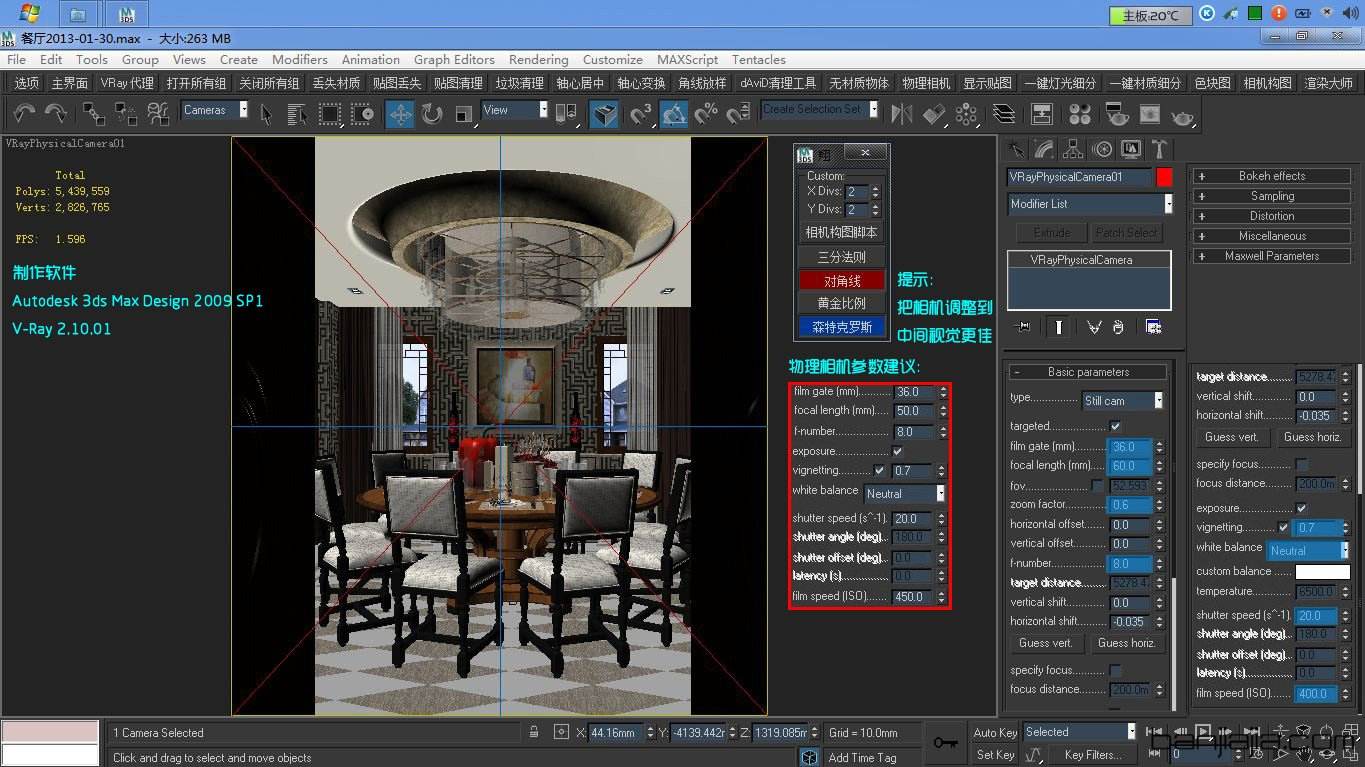Click the Redo arrow icon

pyautogui.click(x=56, y=113)
